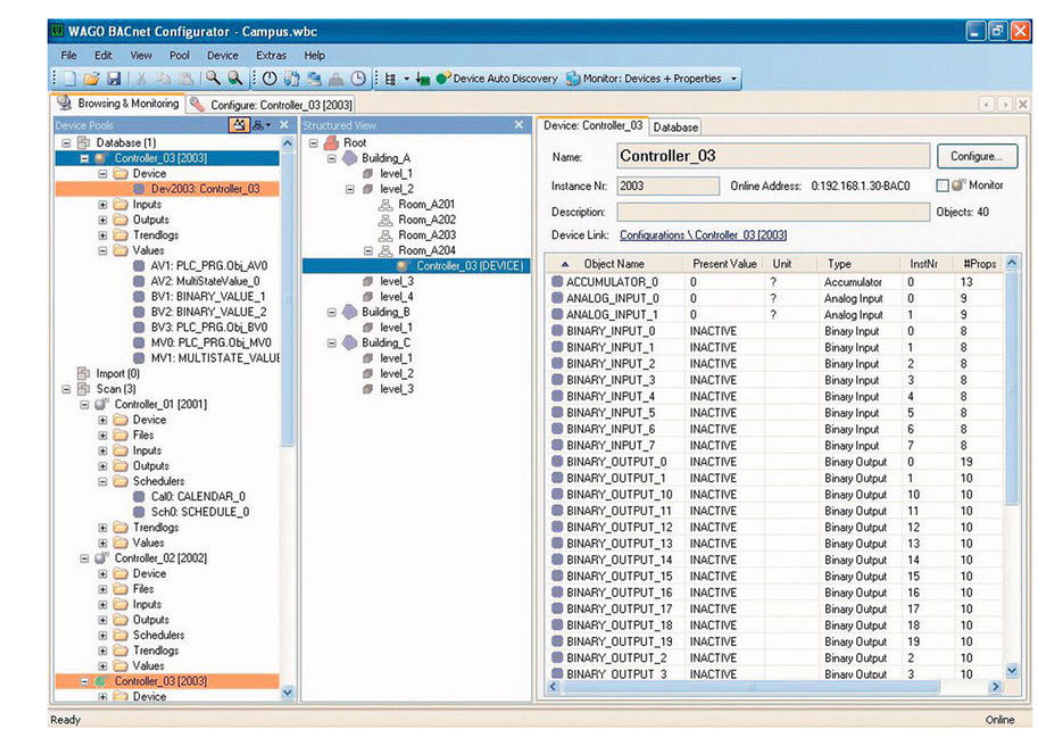Click the Monitor: Devices + Properties globe icon
The width and height of the screenshot is (1052, 749).
click(573, 79)
